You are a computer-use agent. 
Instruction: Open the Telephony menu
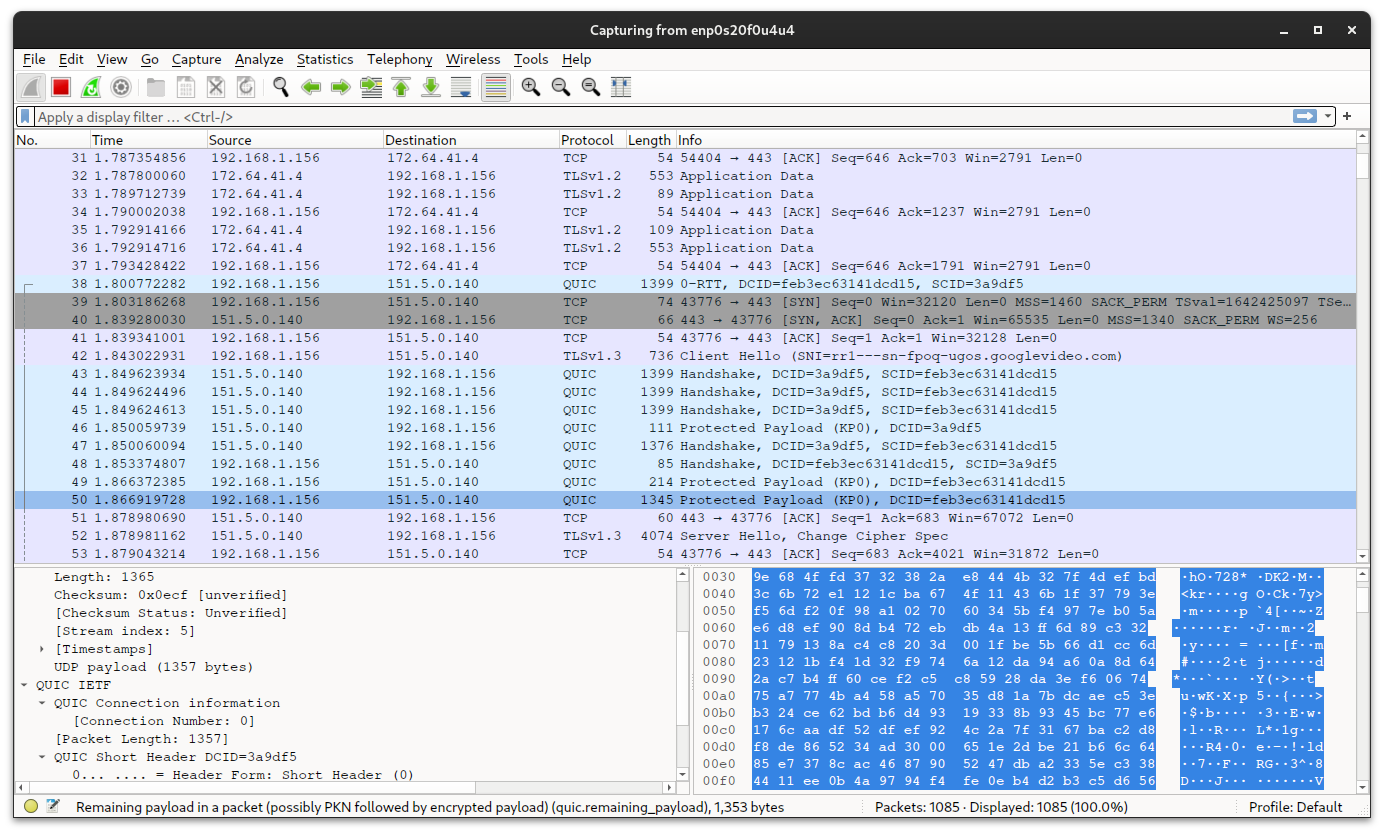[400, 59]
